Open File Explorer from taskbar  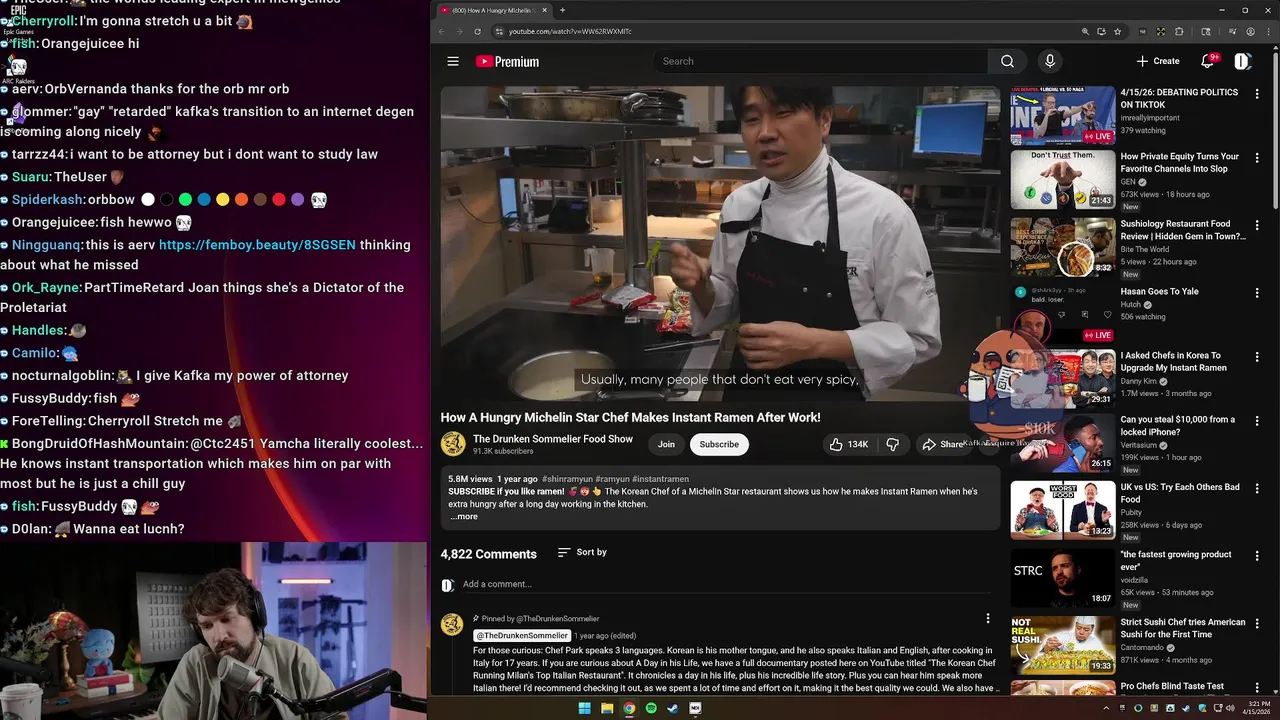pyautogui.click(x=607, y=708)
